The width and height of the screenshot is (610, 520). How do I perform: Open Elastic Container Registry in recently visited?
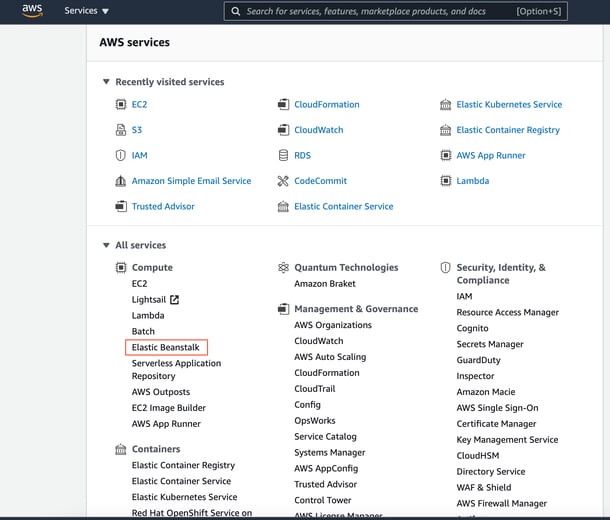508,130
